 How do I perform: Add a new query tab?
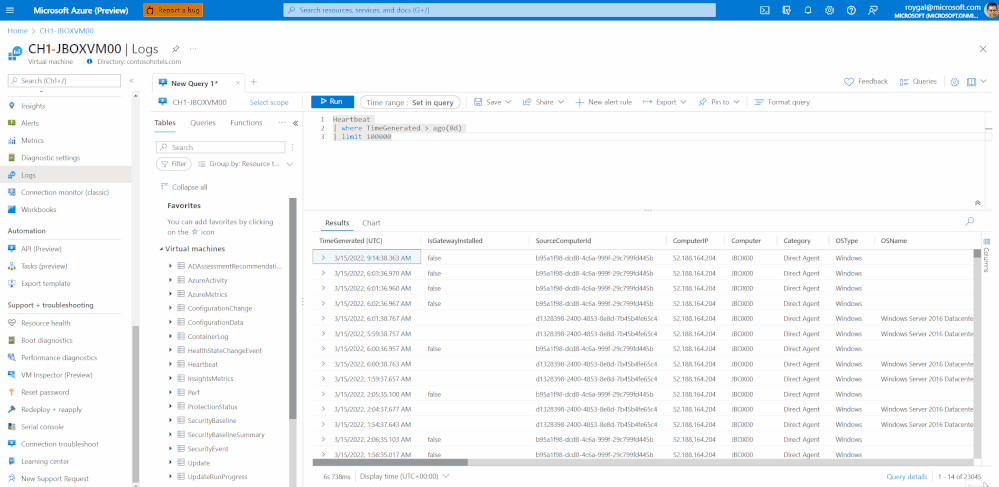pyautogui.click(x=254, y=82)
